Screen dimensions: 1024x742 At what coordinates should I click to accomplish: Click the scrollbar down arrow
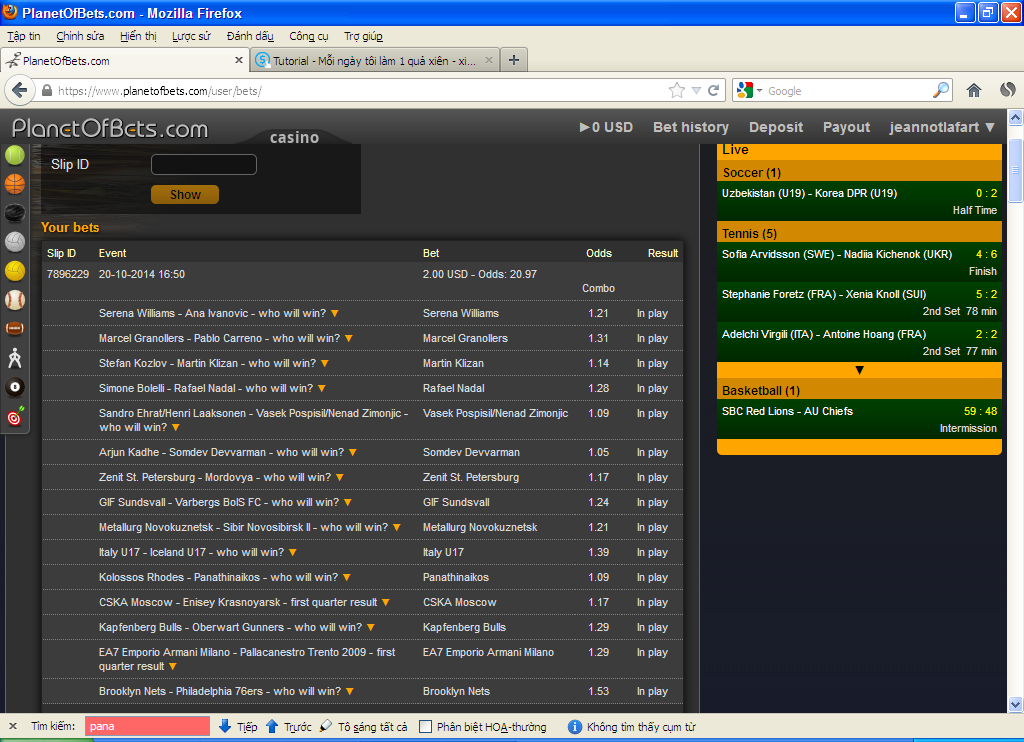1016,705
